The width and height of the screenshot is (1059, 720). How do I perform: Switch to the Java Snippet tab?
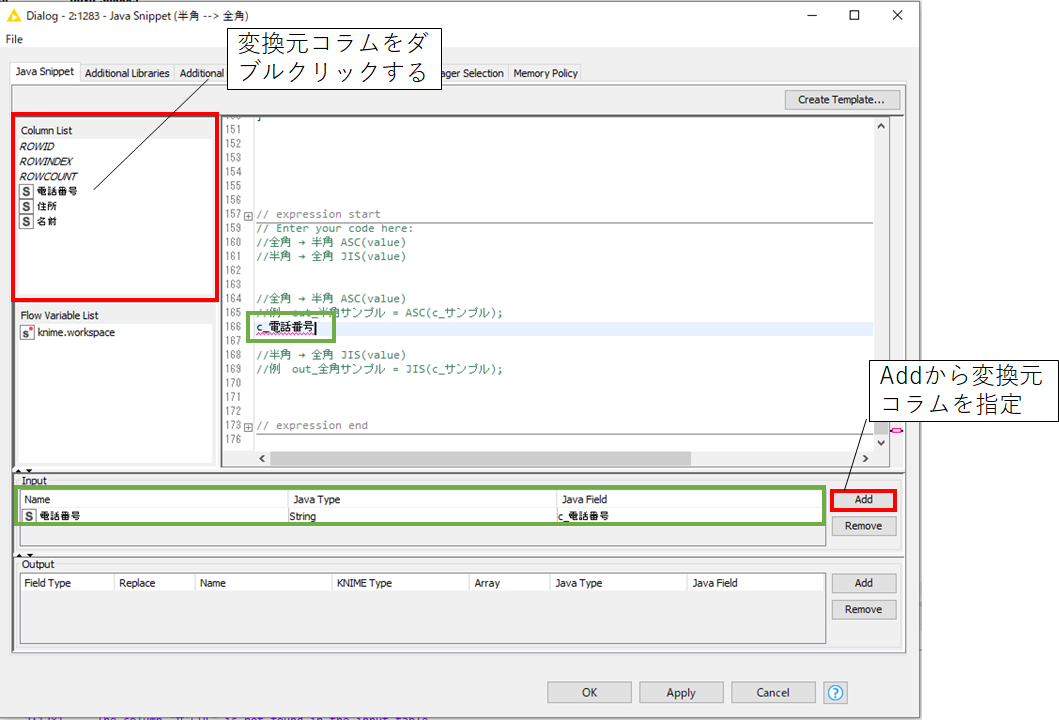click(x=45, y=72)
